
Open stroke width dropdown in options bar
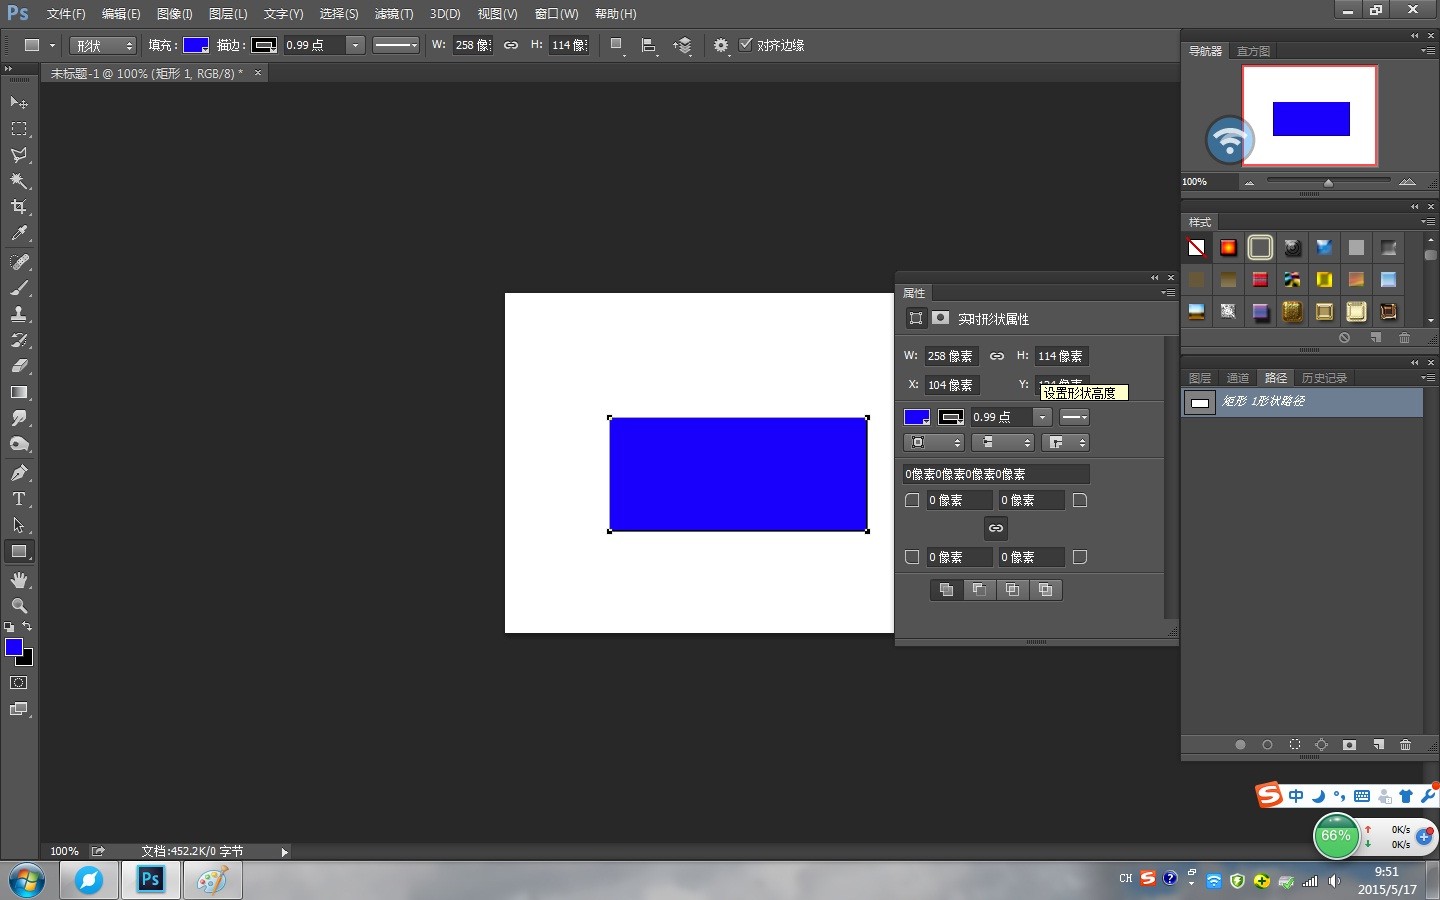(x=355, y=45)
